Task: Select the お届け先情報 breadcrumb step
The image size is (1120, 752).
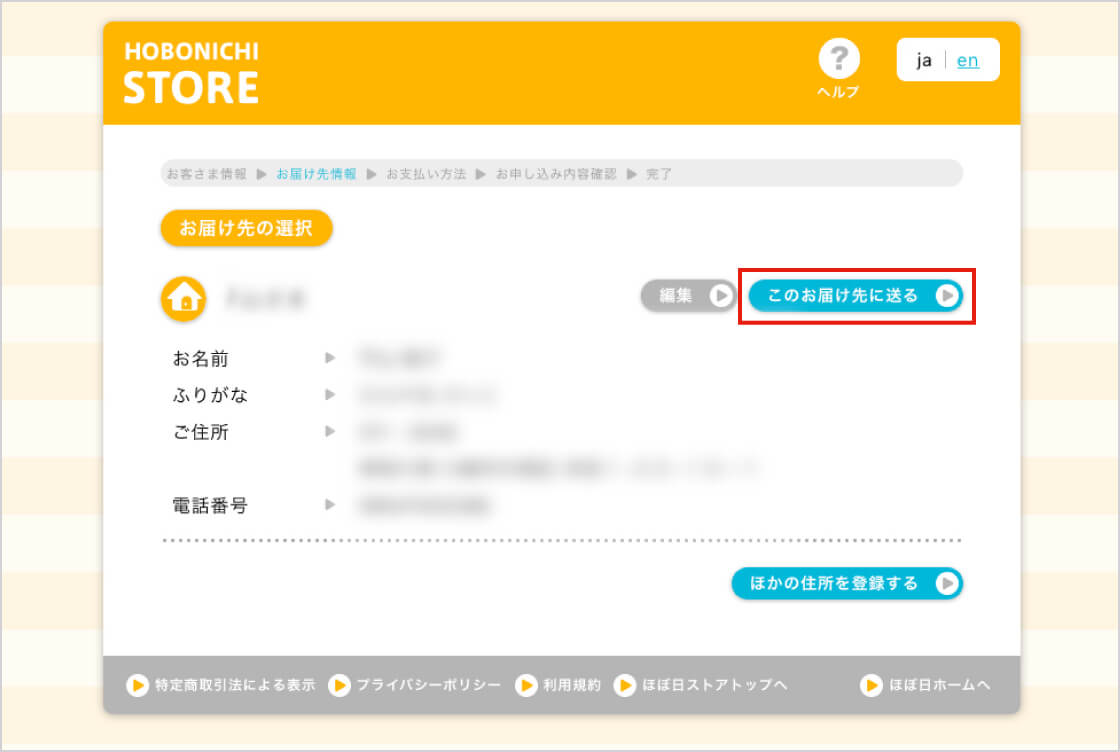Action: 316,174
